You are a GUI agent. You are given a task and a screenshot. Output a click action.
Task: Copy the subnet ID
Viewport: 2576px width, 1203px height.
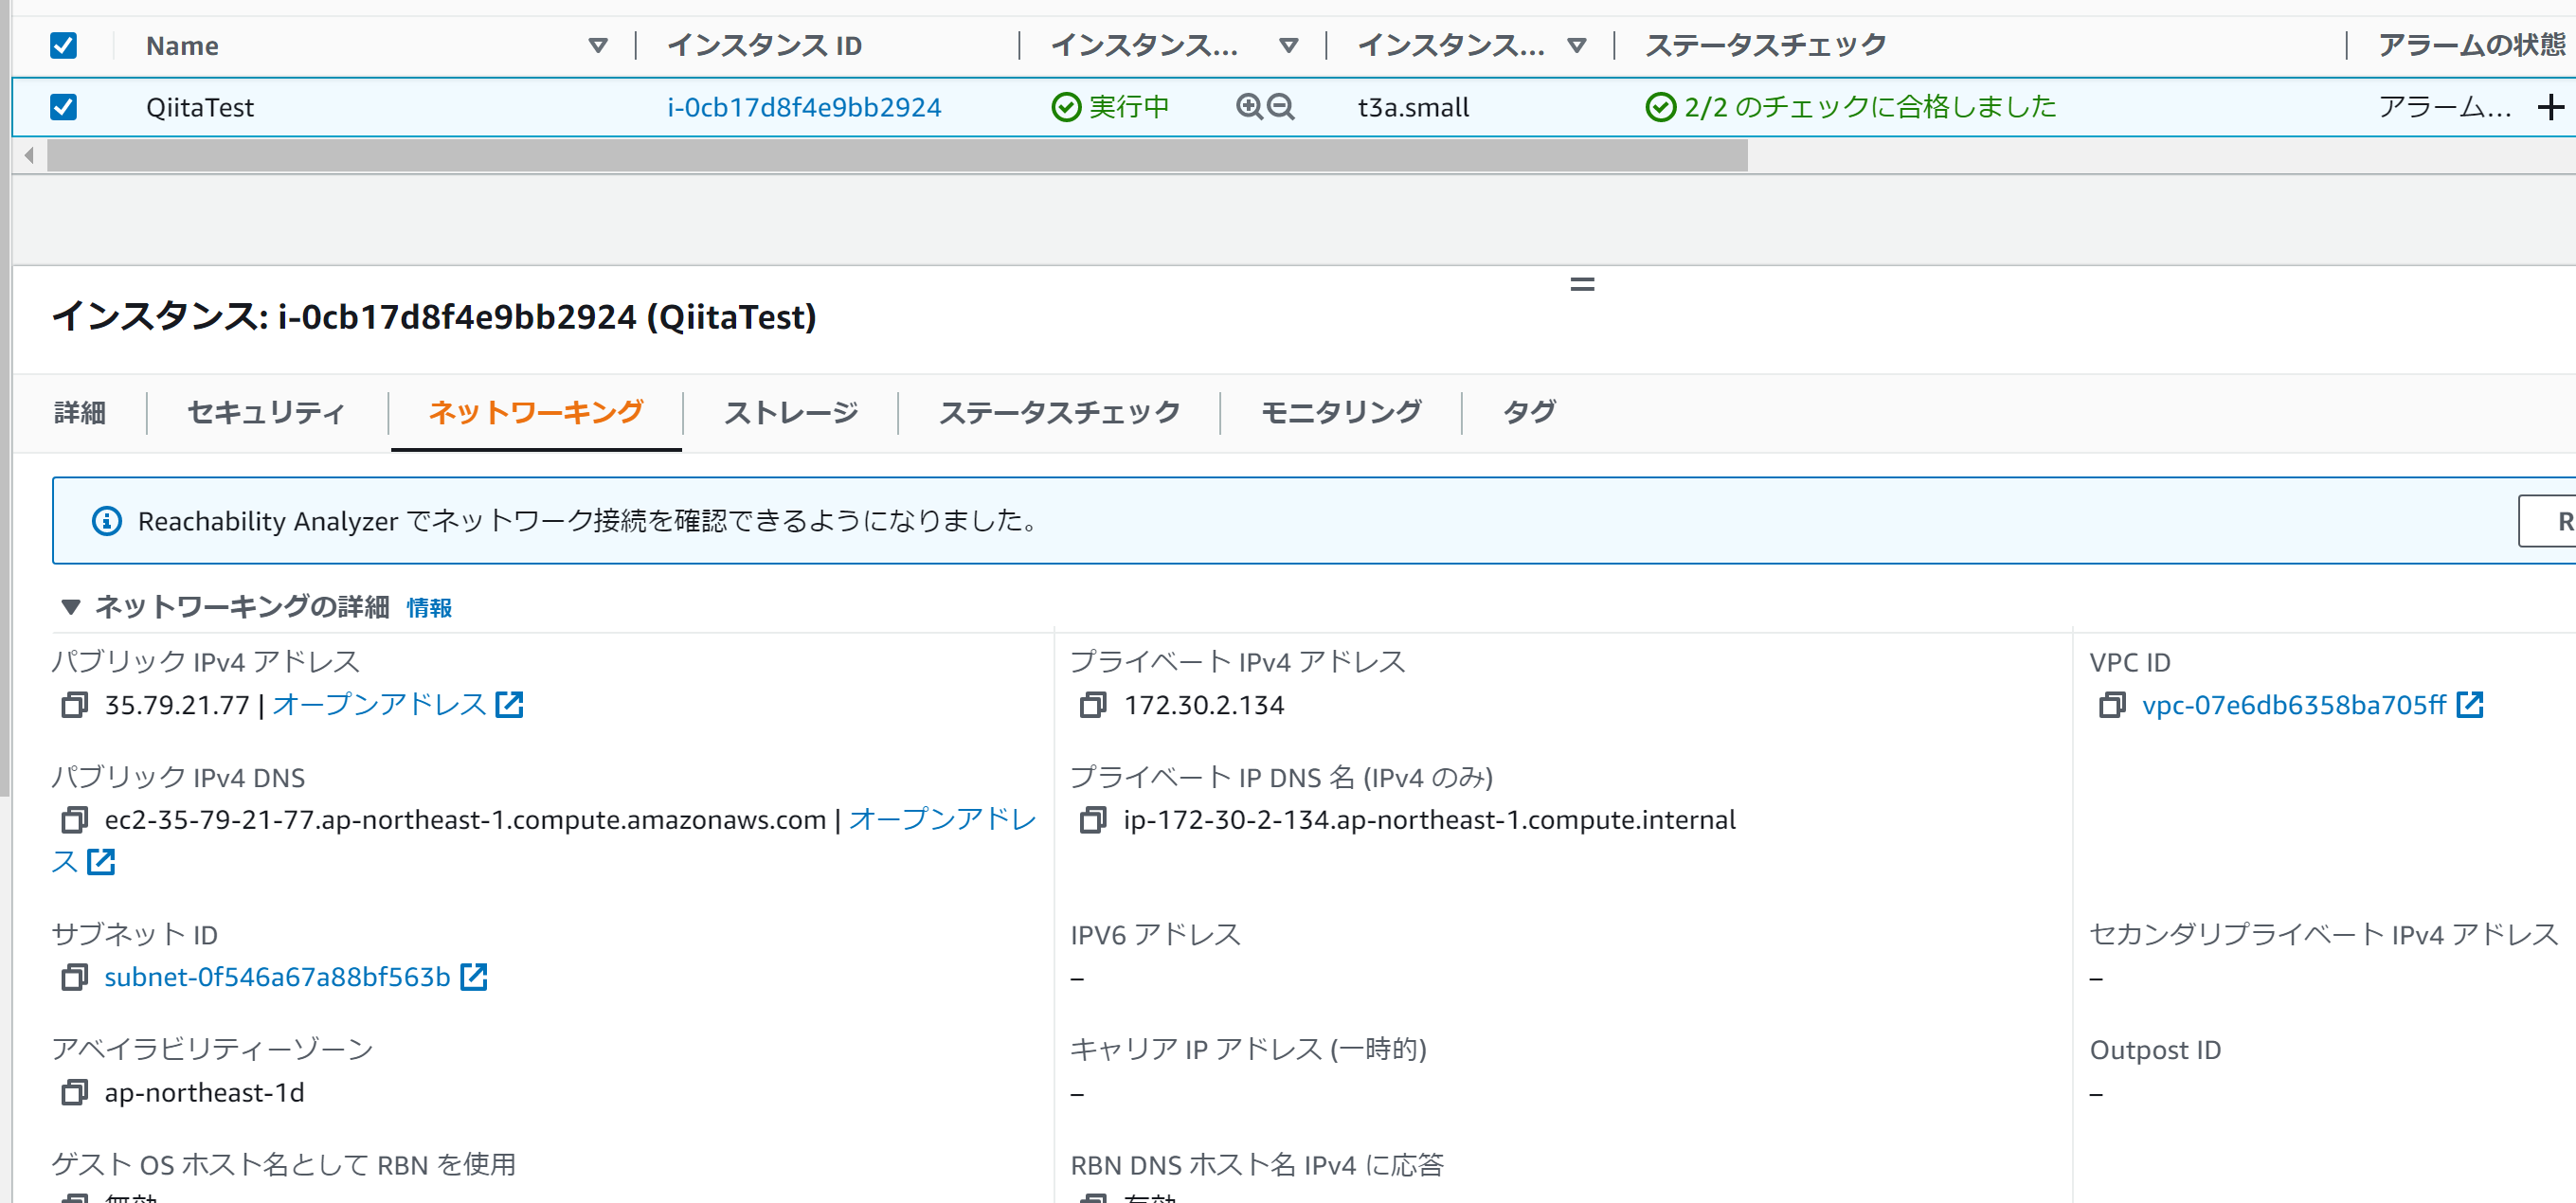click(74, 977)
